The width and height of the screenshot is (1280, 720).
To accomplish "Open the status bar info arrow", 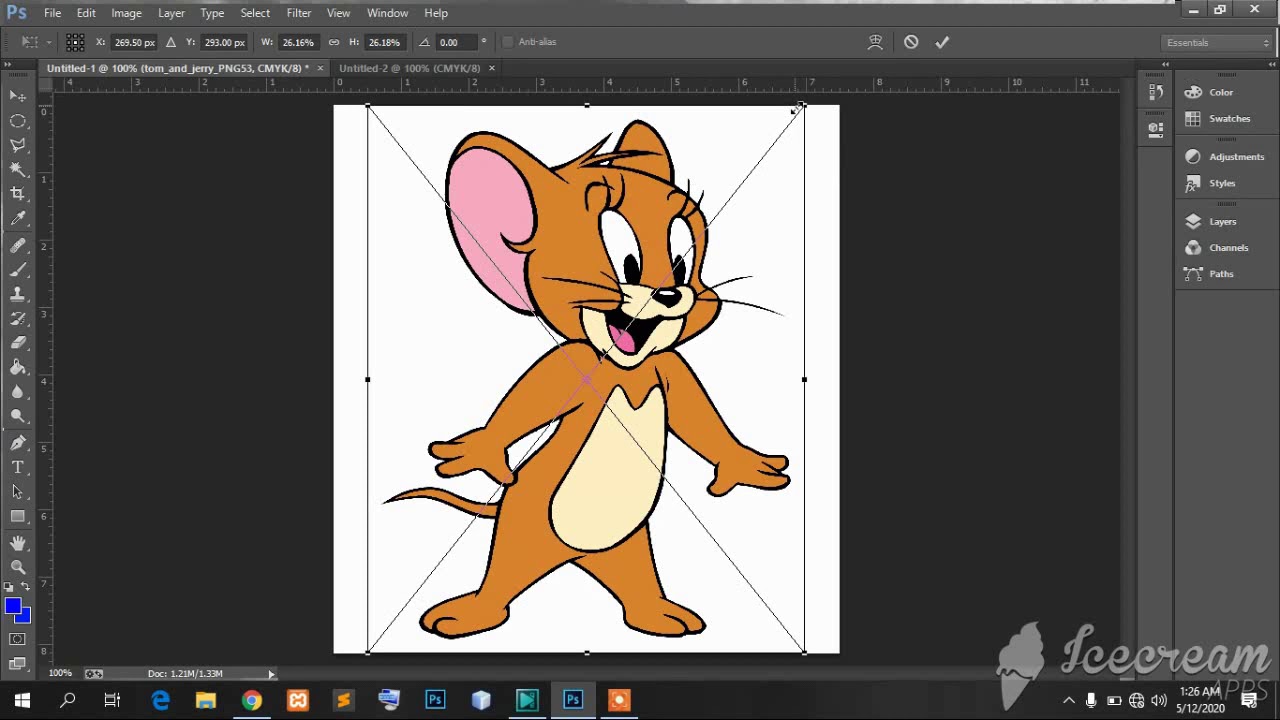I will (271, 674).
